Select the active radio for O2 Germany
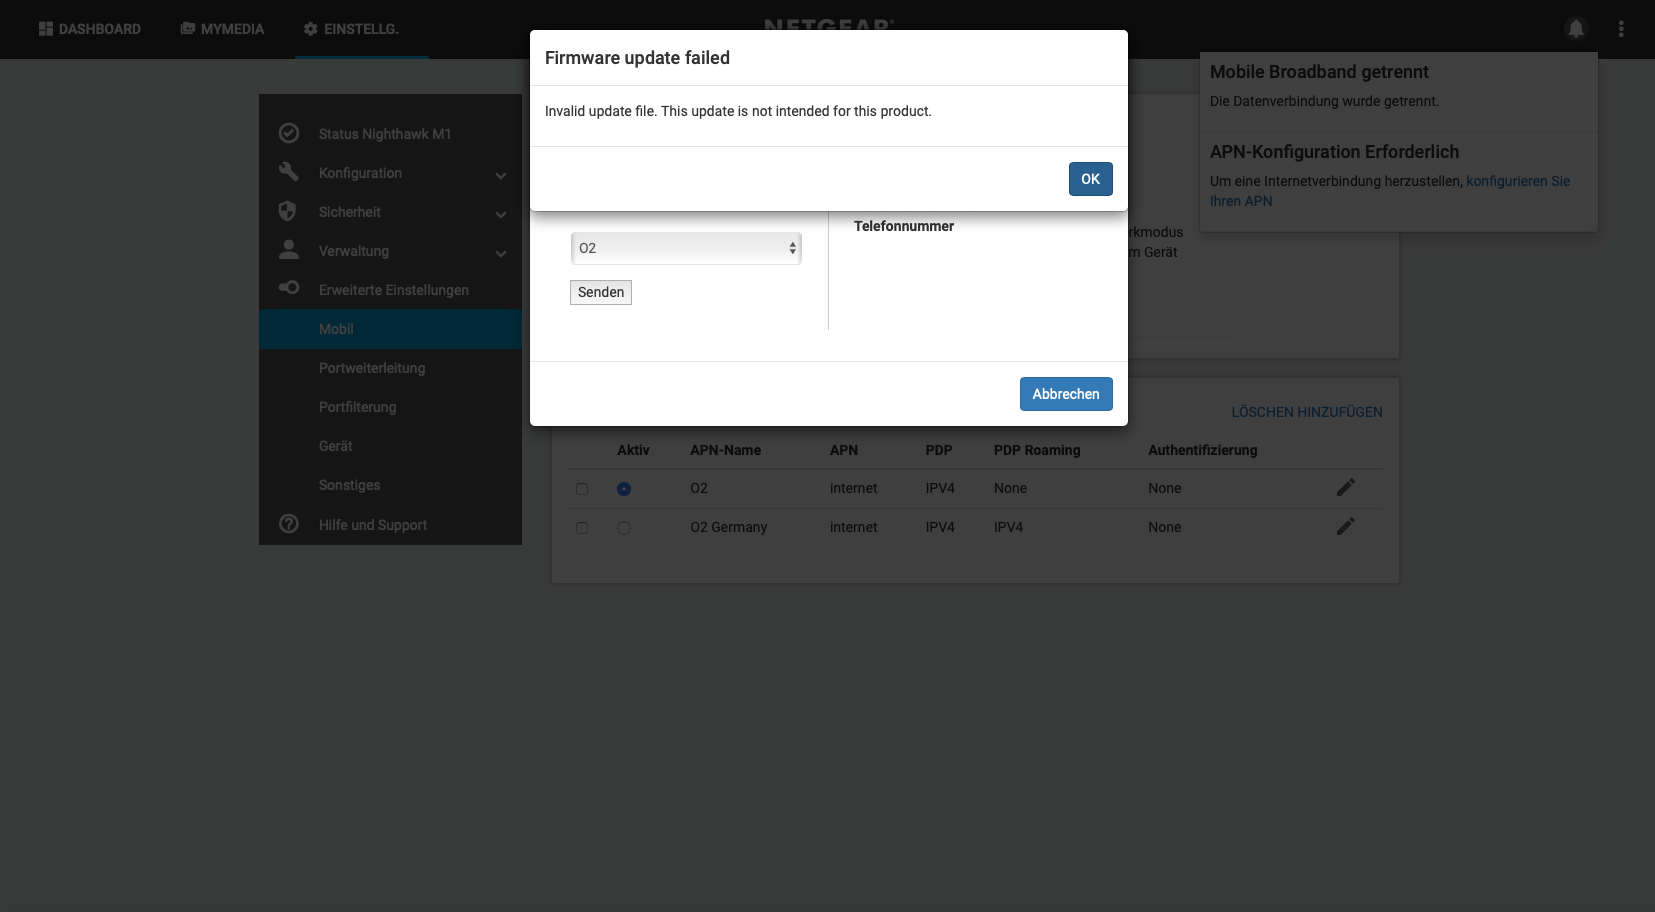Screen dimensions: 1655x912 pos(624,528)
